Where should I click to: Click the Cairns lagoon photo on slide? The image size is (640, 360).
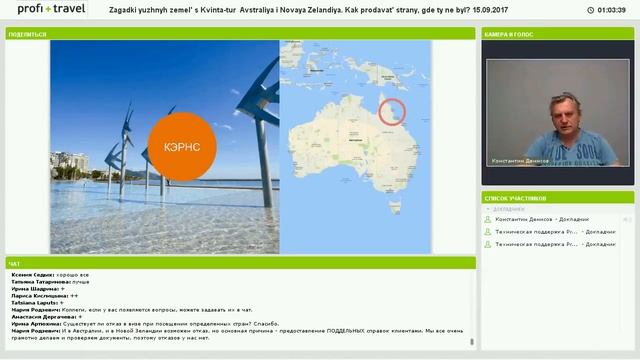point(165,147)
